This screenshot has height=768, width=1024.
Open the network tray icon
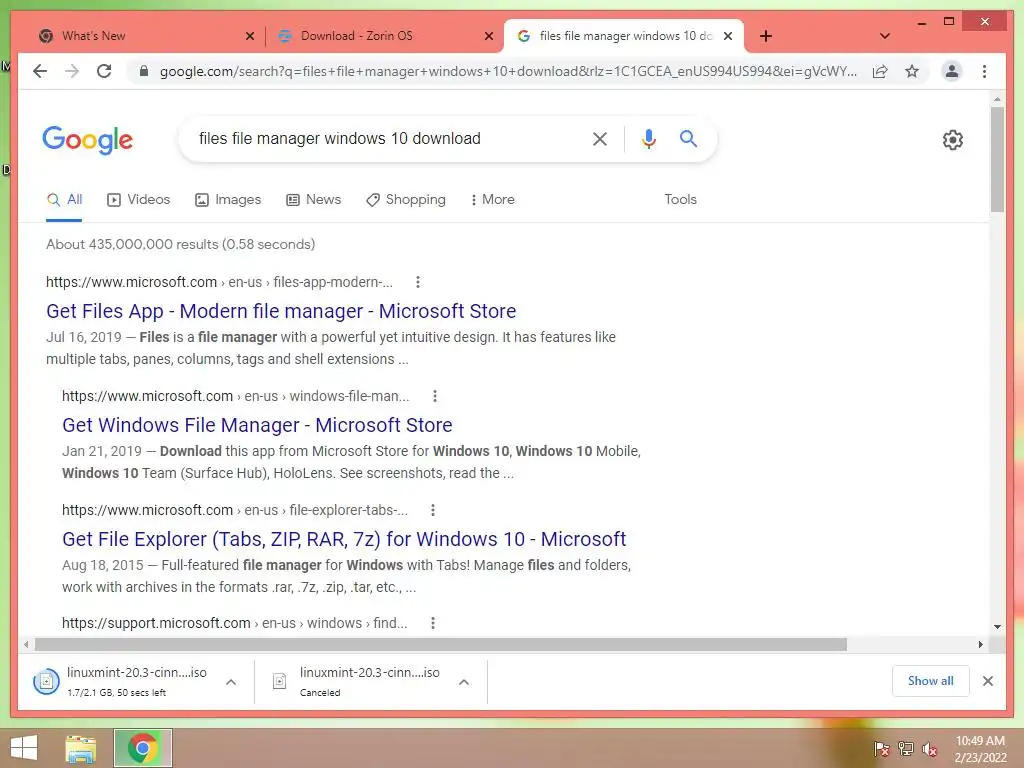point(906,749)
